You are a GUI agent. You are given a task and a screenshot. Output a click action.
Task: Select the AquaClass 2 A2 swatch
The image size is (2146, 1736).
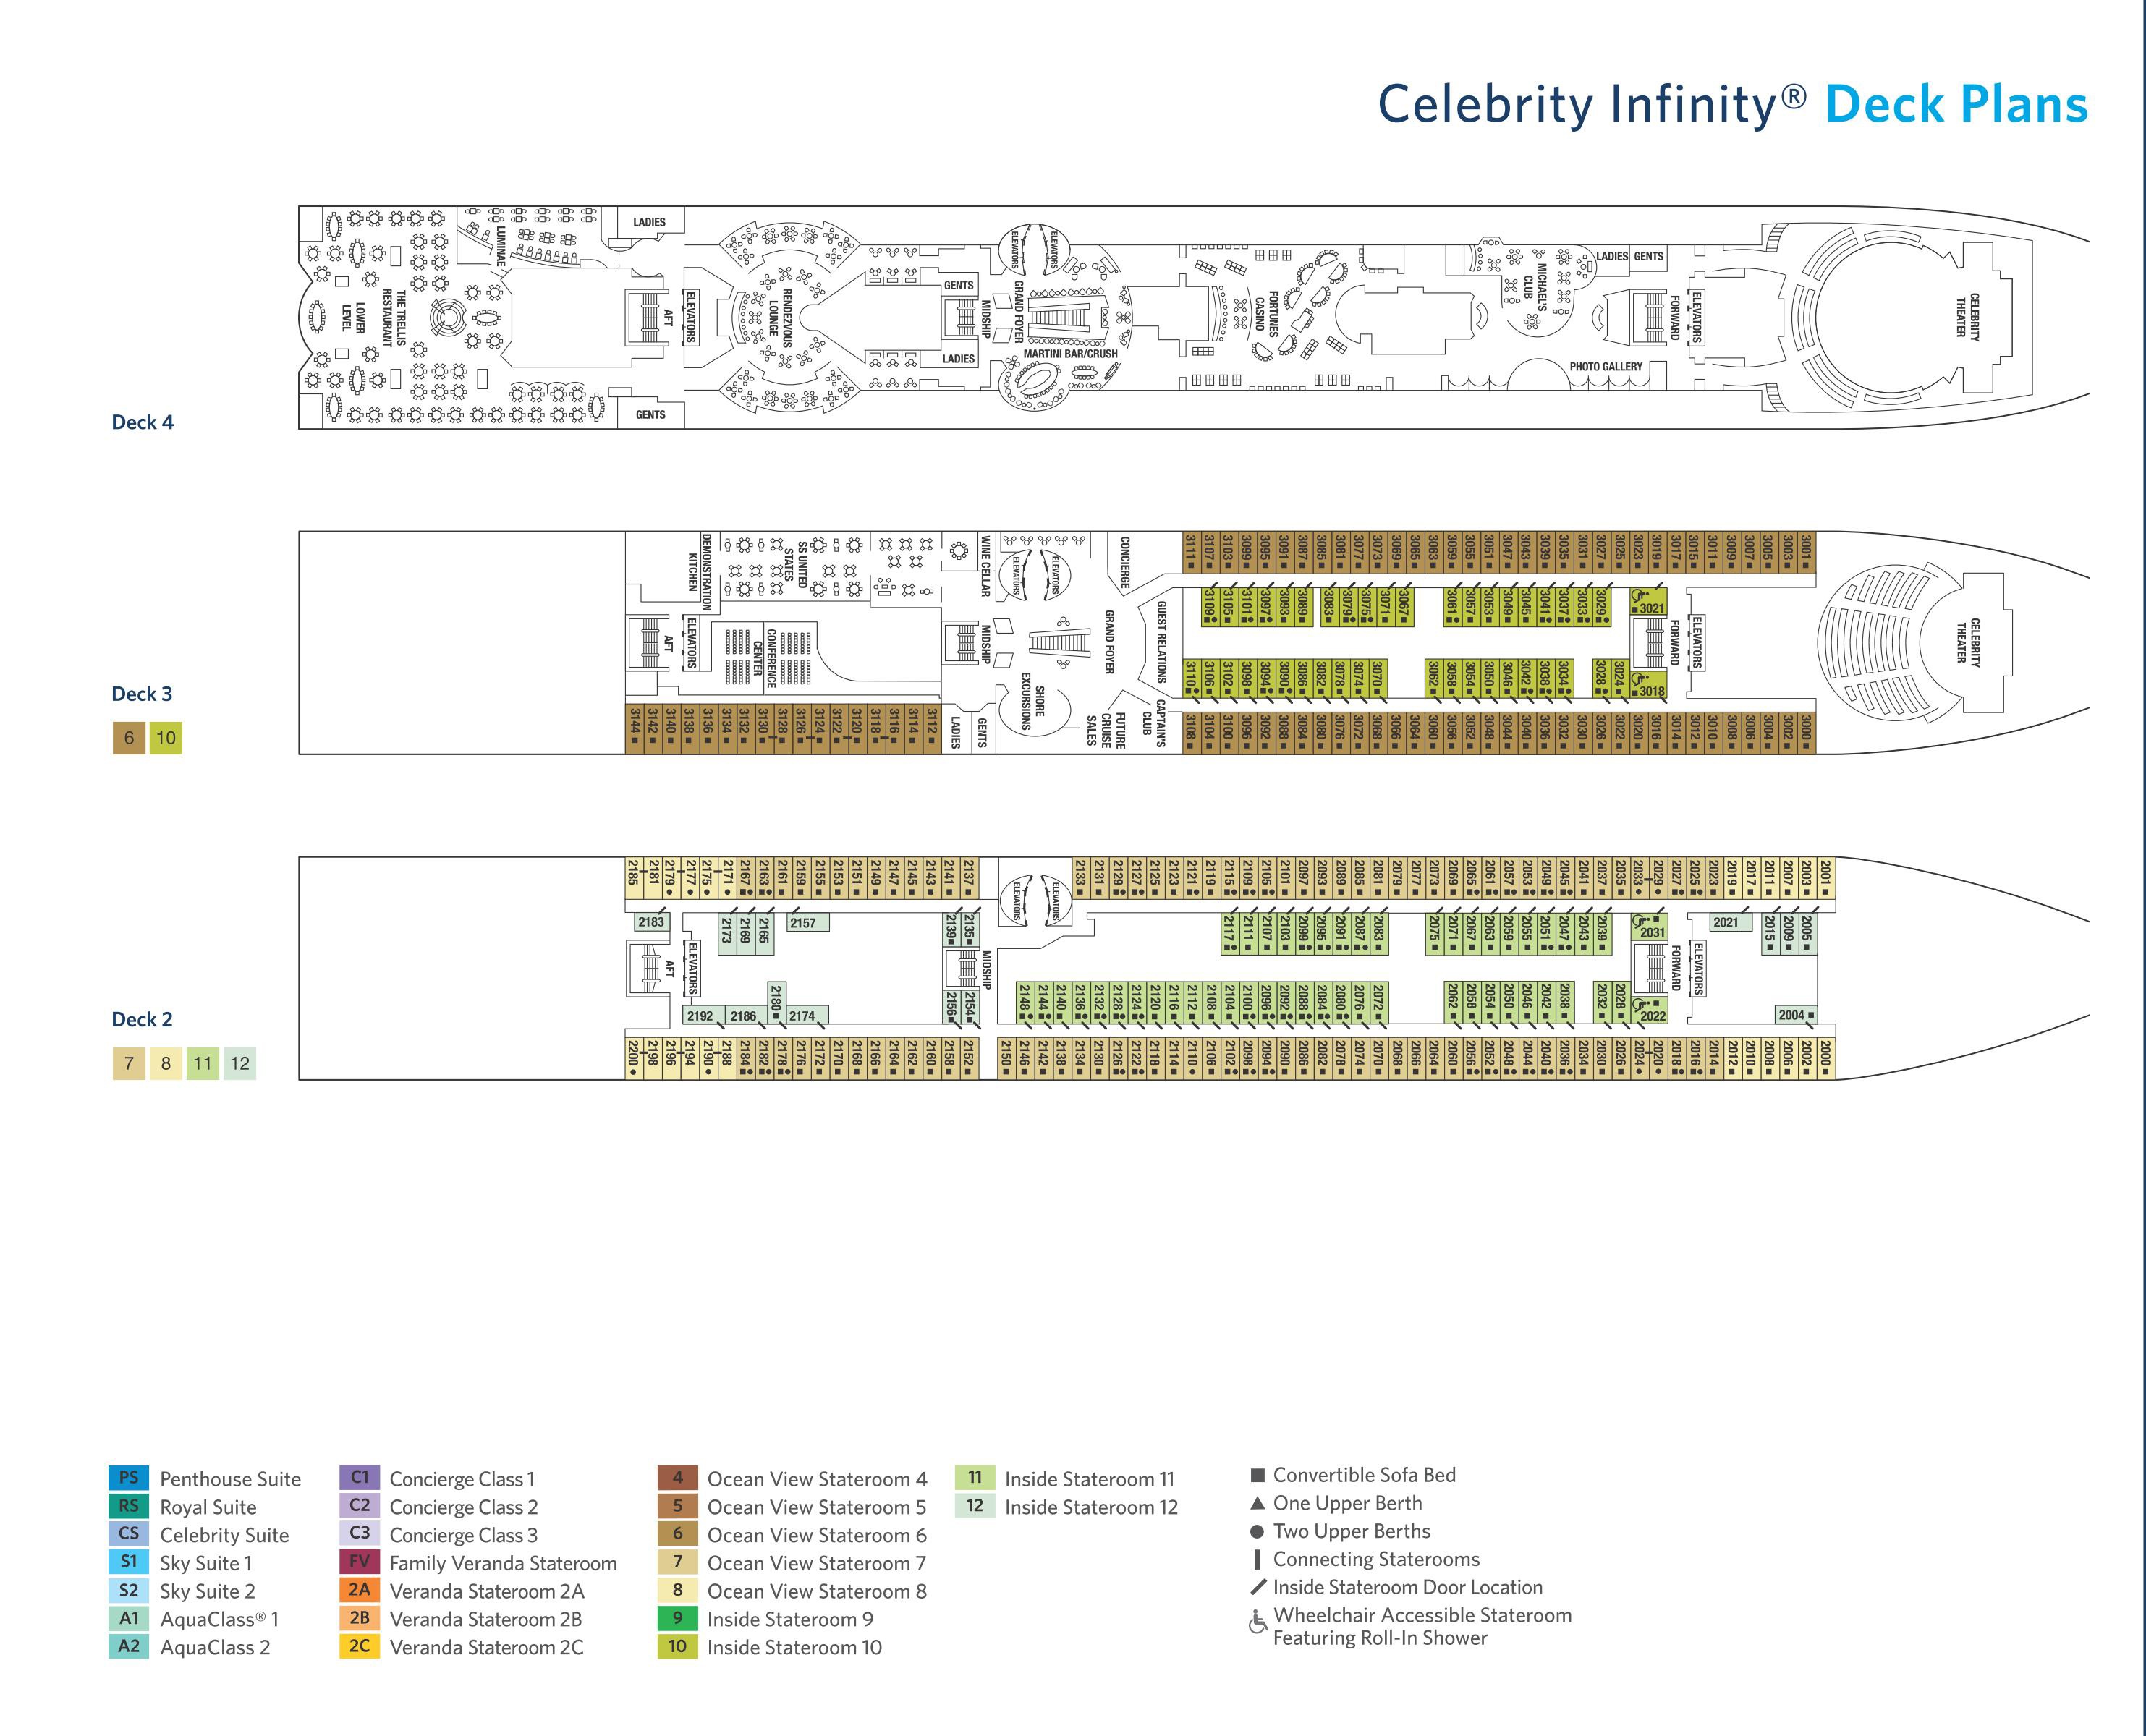[x=129, y=1646]
